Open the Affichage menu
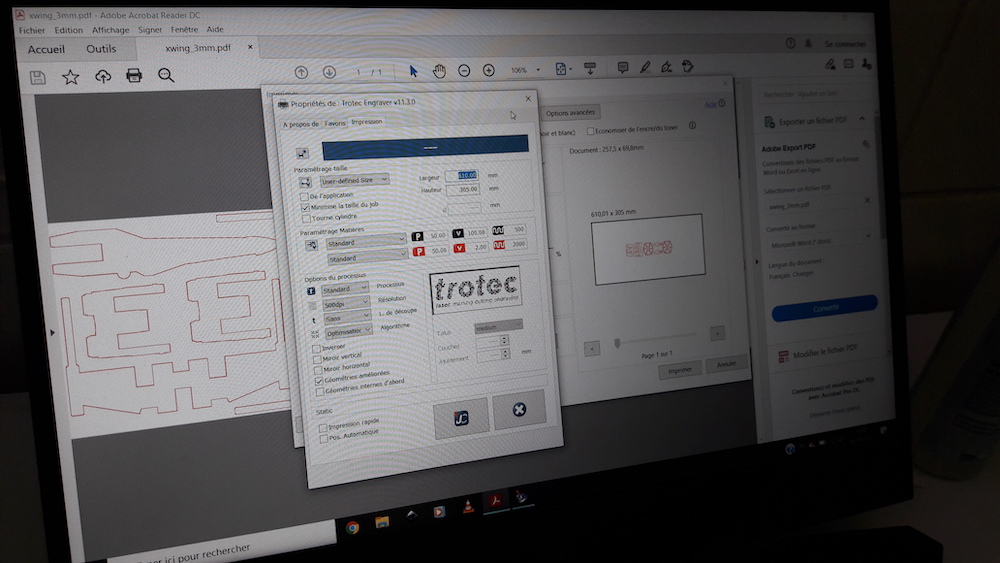 (110, 30)
